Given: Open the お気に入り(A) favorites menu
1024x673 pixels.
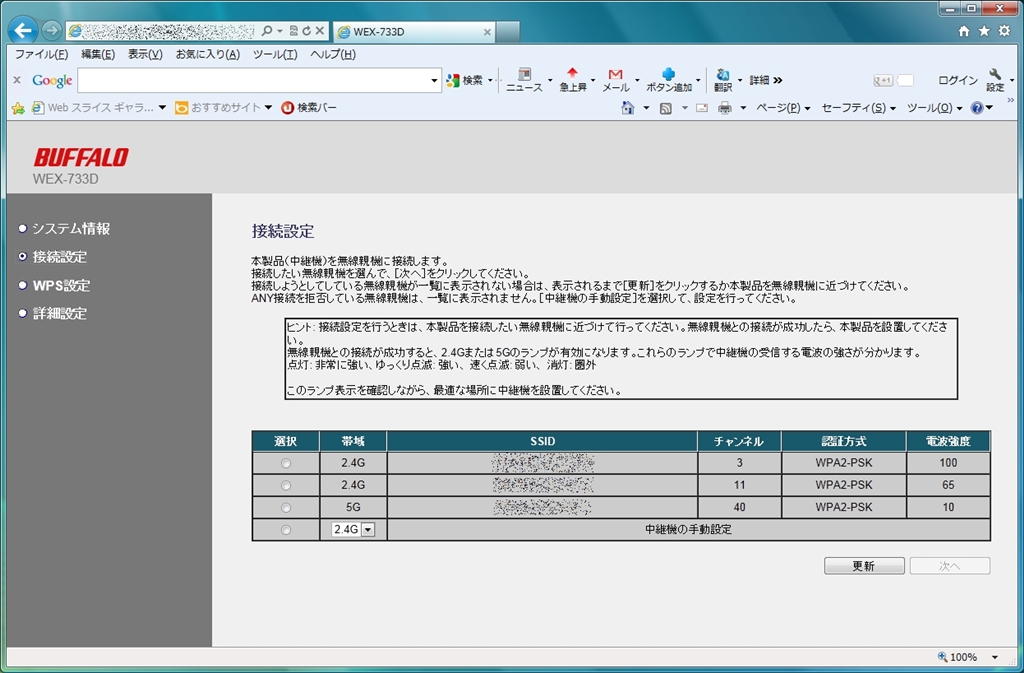Looking at the screenshot, I should point(207,54).
